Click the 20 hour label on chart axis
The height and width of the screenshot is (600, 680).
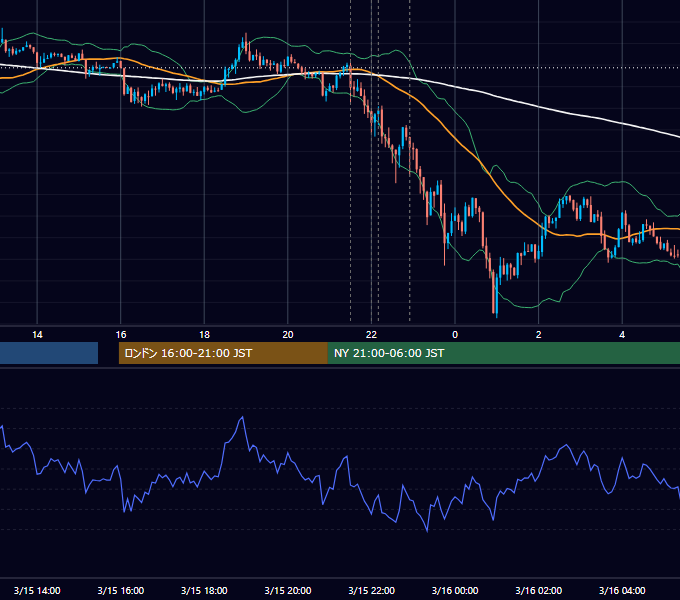tap(288, 335)
